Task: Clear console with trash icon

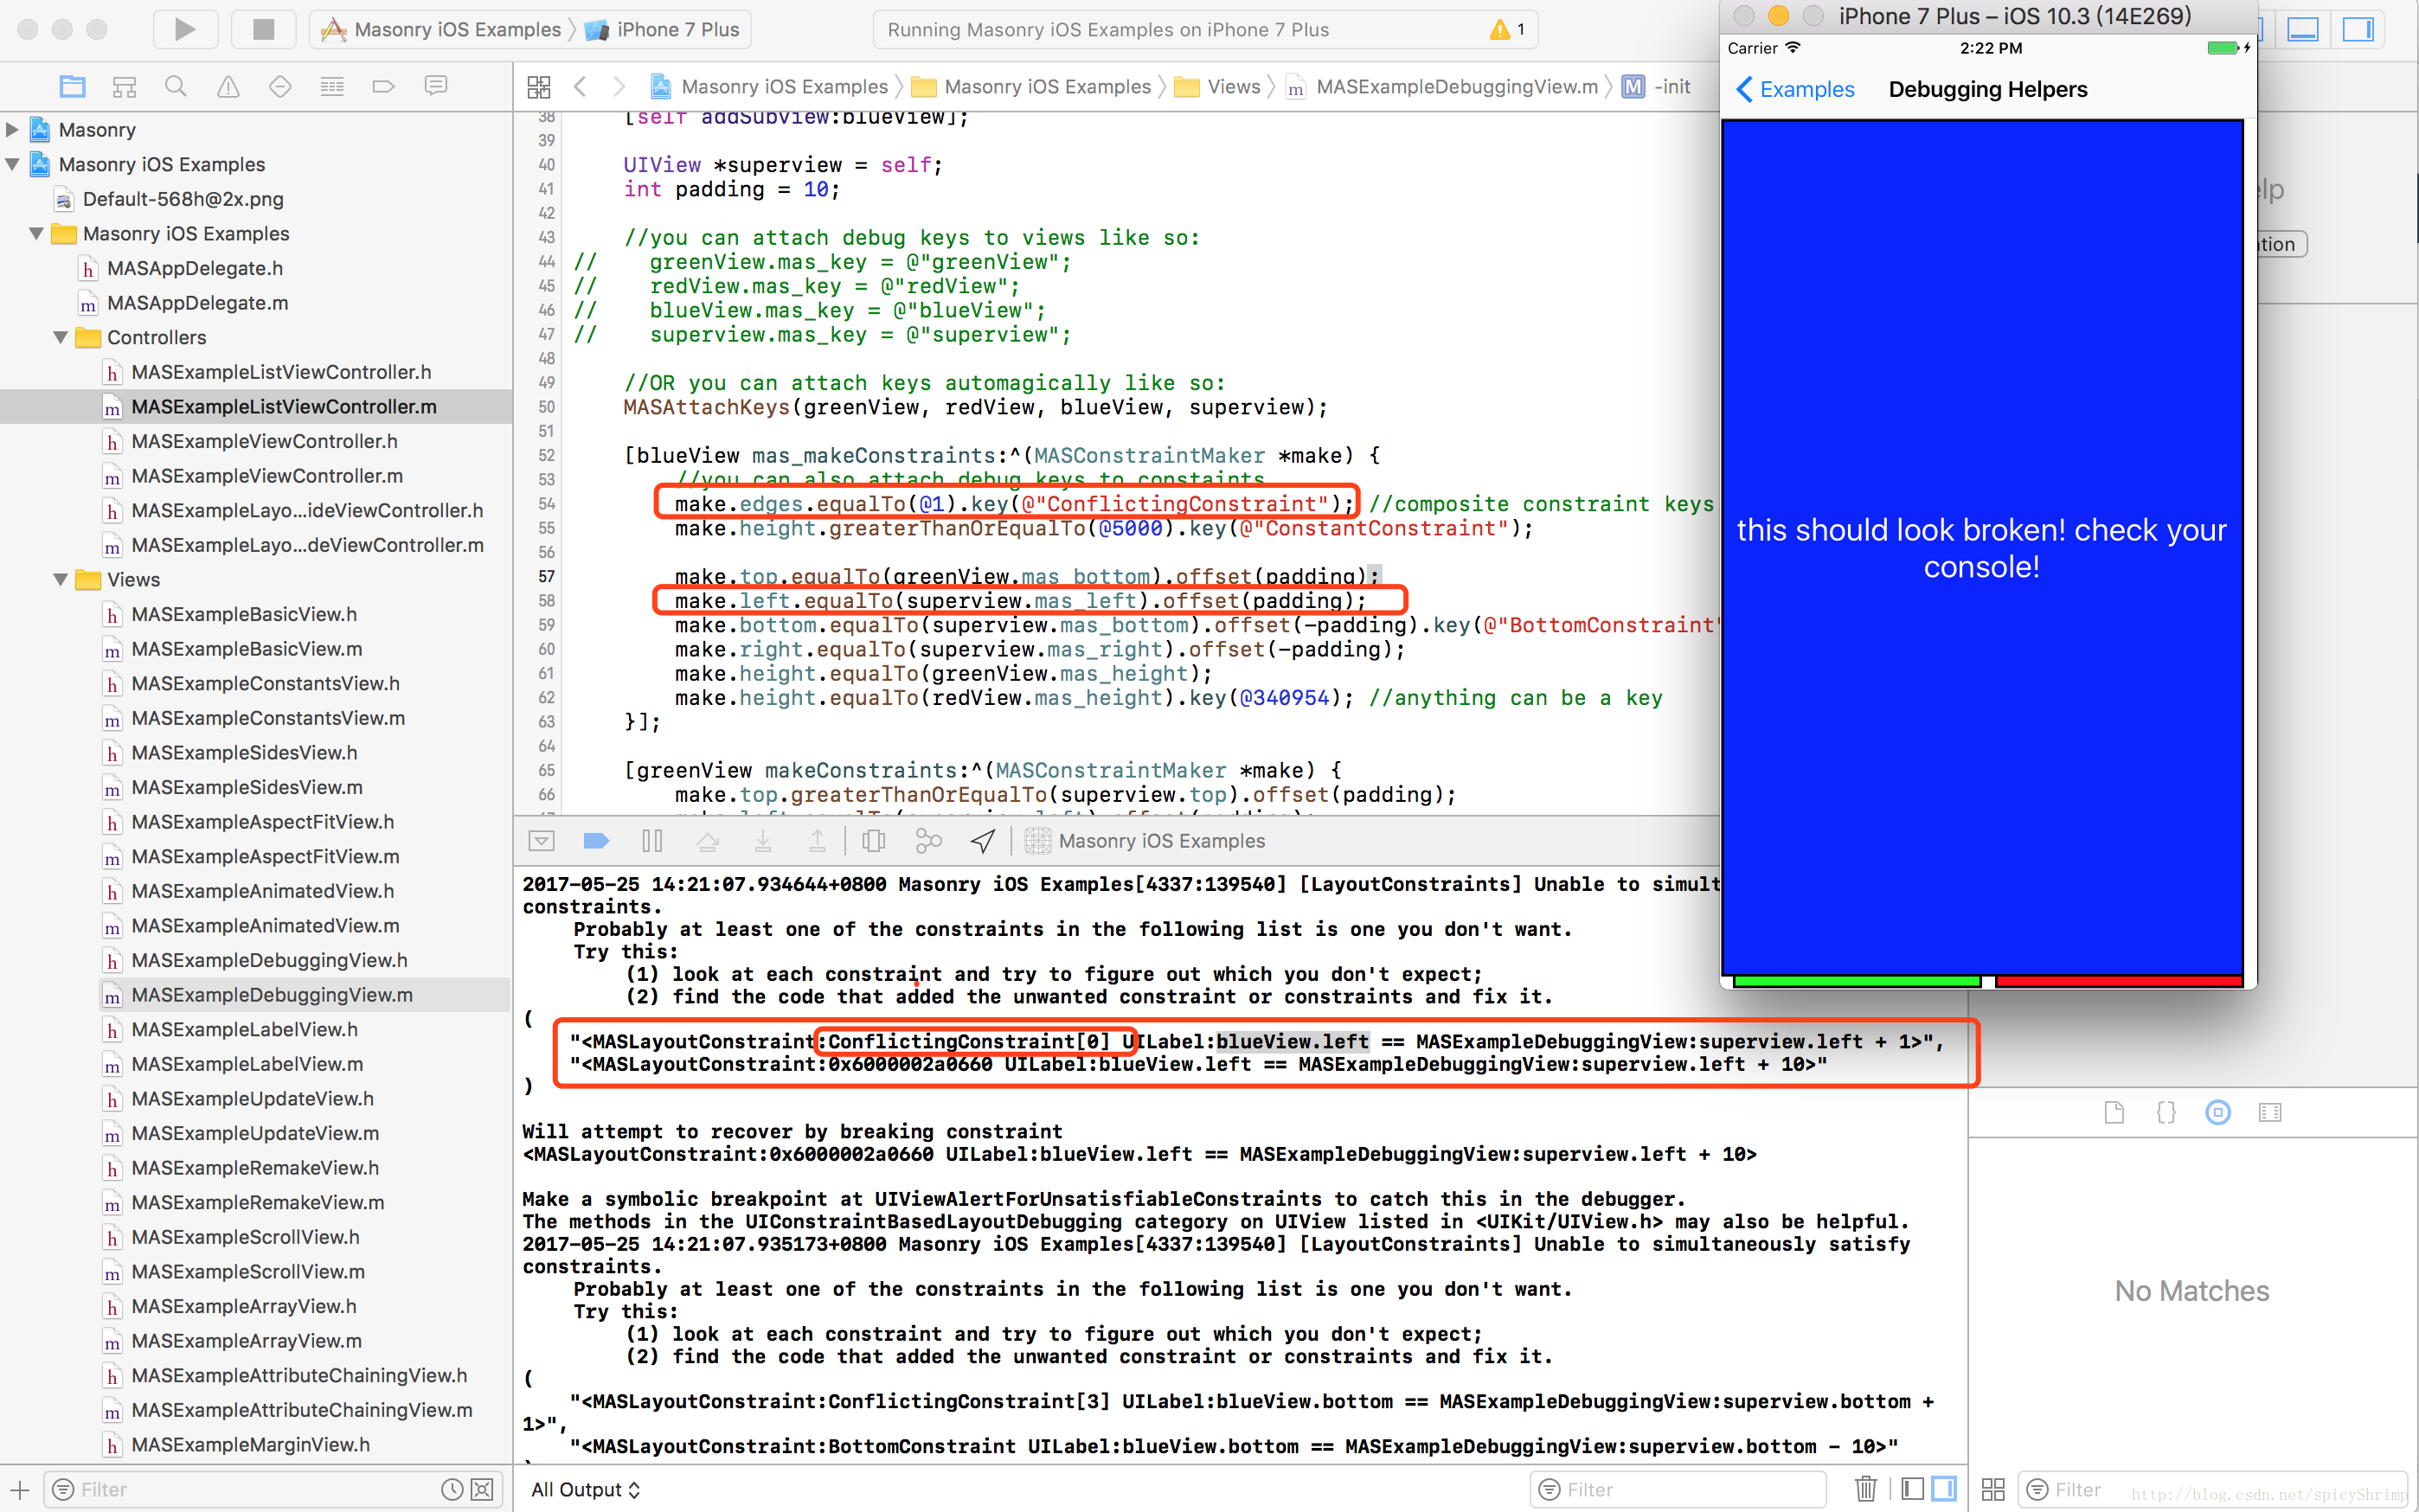Action: pos(1865,1489)
